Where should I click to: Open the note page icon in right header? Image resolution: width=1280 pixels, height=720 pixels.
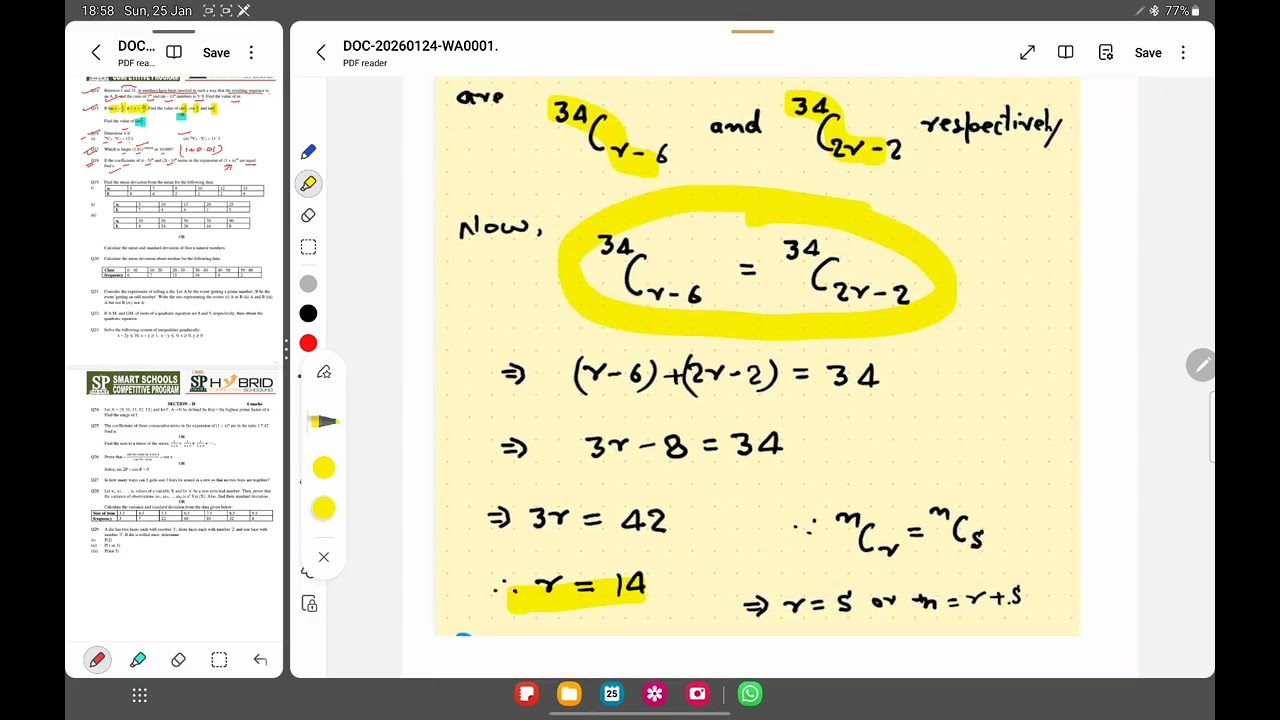point(1106,53)
